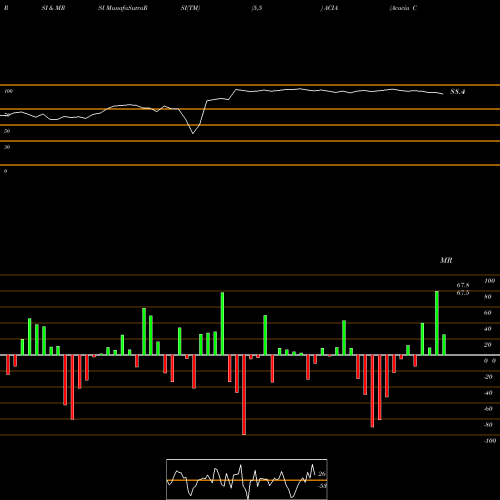Click the '-100' axis label of MR chart
The image size is (500, 500).
pos(490,441)
